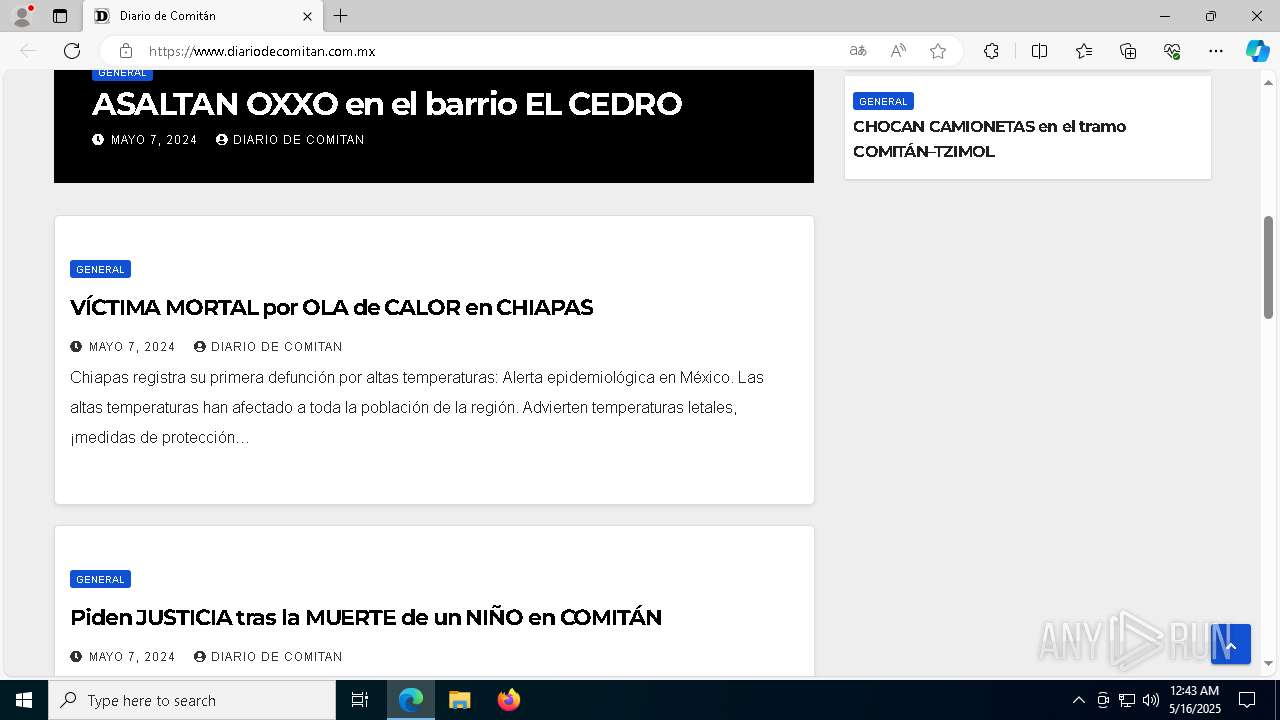1280x720 pixels.
Task: Add this page to favorites star
Action: (x=938, y=51)
